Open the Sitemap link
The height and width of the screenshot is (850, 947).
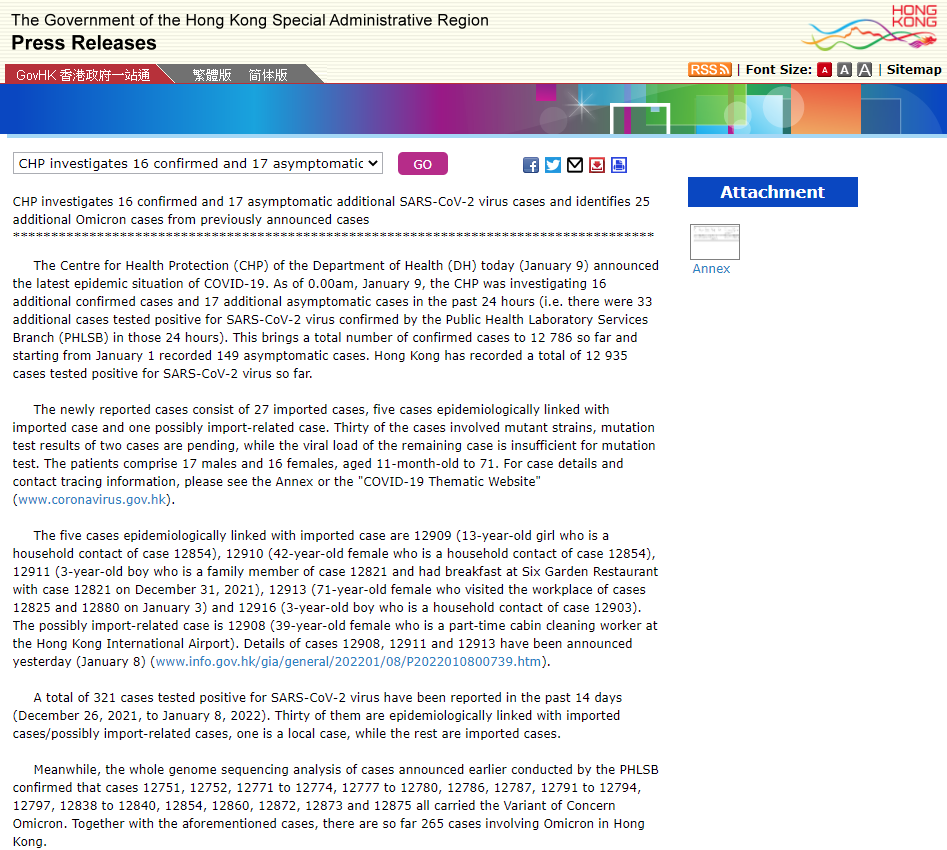coord(914,70)
